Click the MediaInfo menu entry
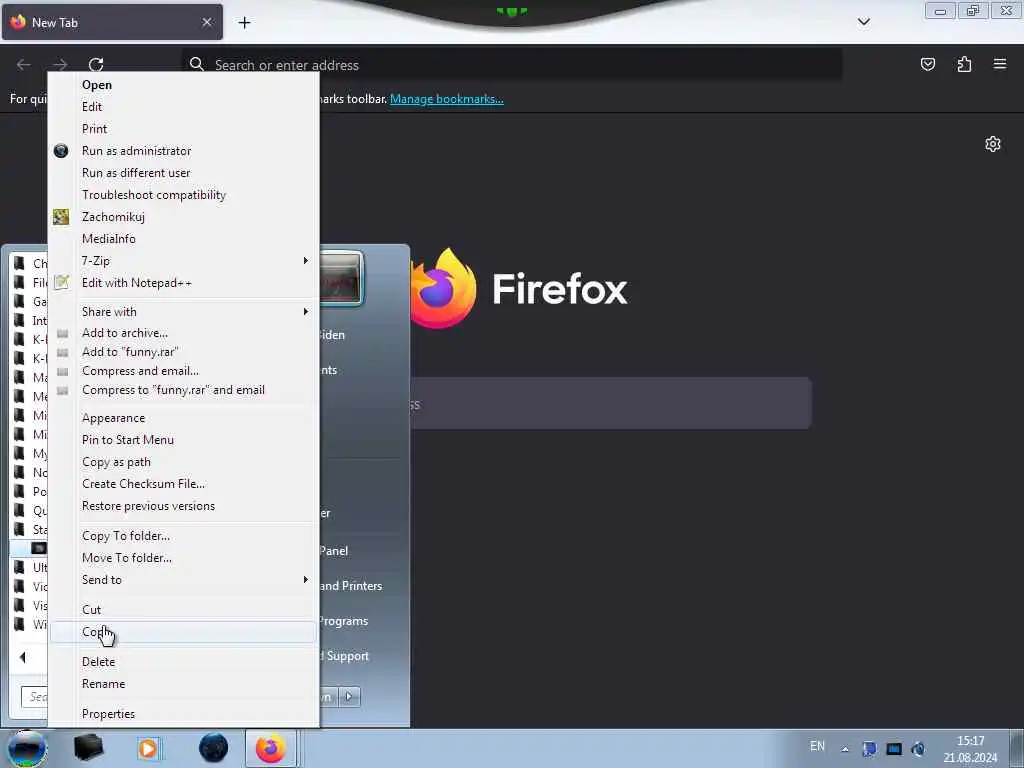 184,239
